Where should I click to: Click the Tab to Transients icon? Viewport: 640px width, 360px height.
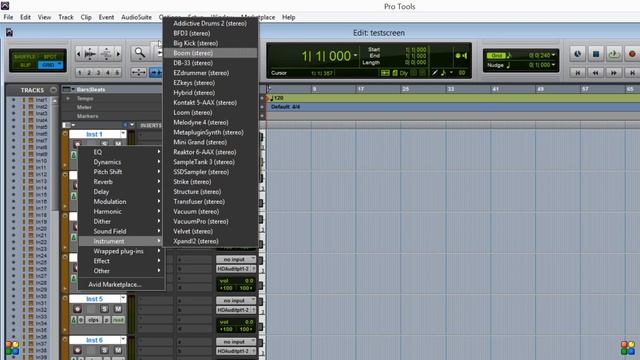point(156,73)
